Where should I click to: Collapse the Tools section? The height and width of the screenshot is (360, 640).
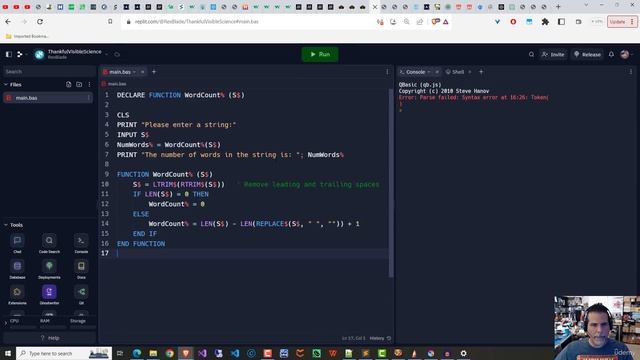[x=6, y=225]
